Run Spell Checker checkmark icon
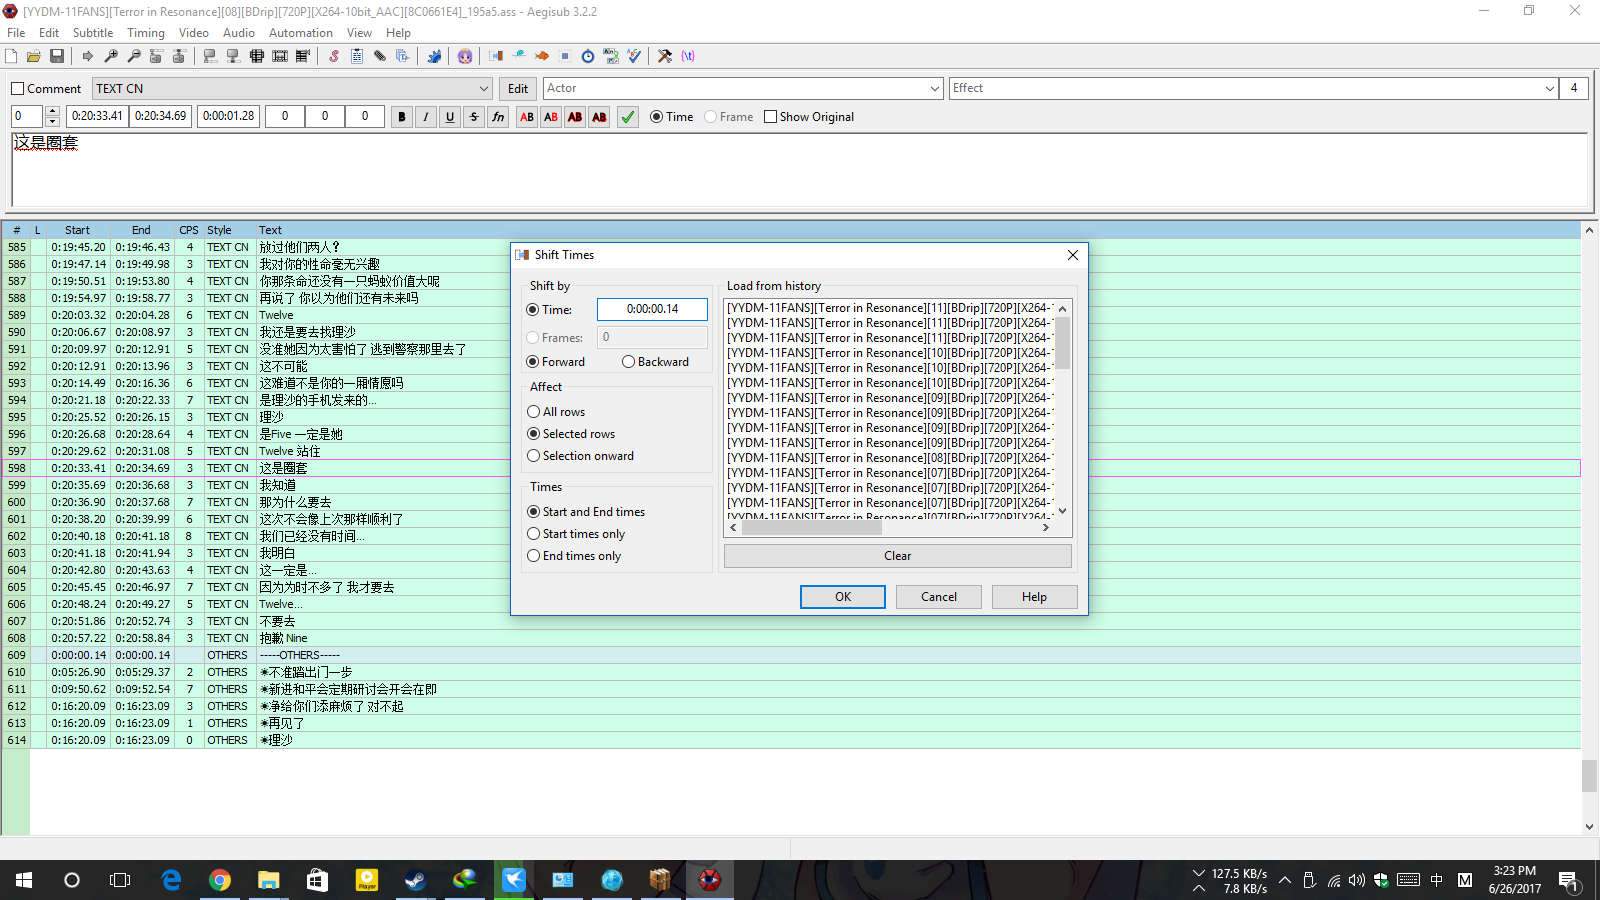 [634, 56]
